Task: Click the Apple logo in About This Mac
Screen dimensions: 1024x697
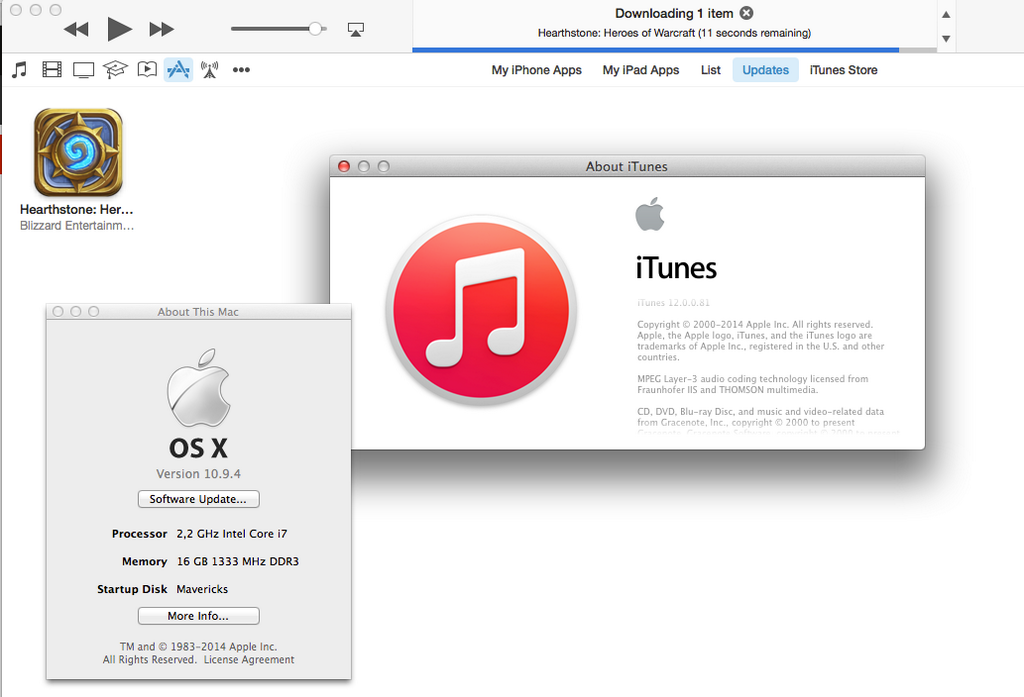Action: click(199, 387)
